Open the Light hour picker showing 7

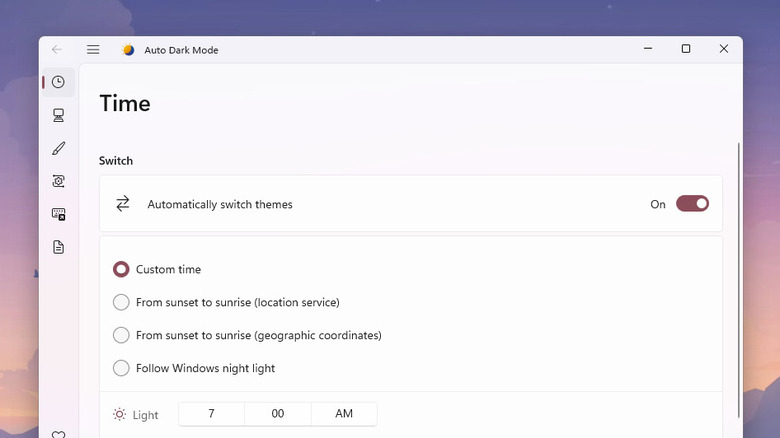pyautogui.click(x=211, y=414)
